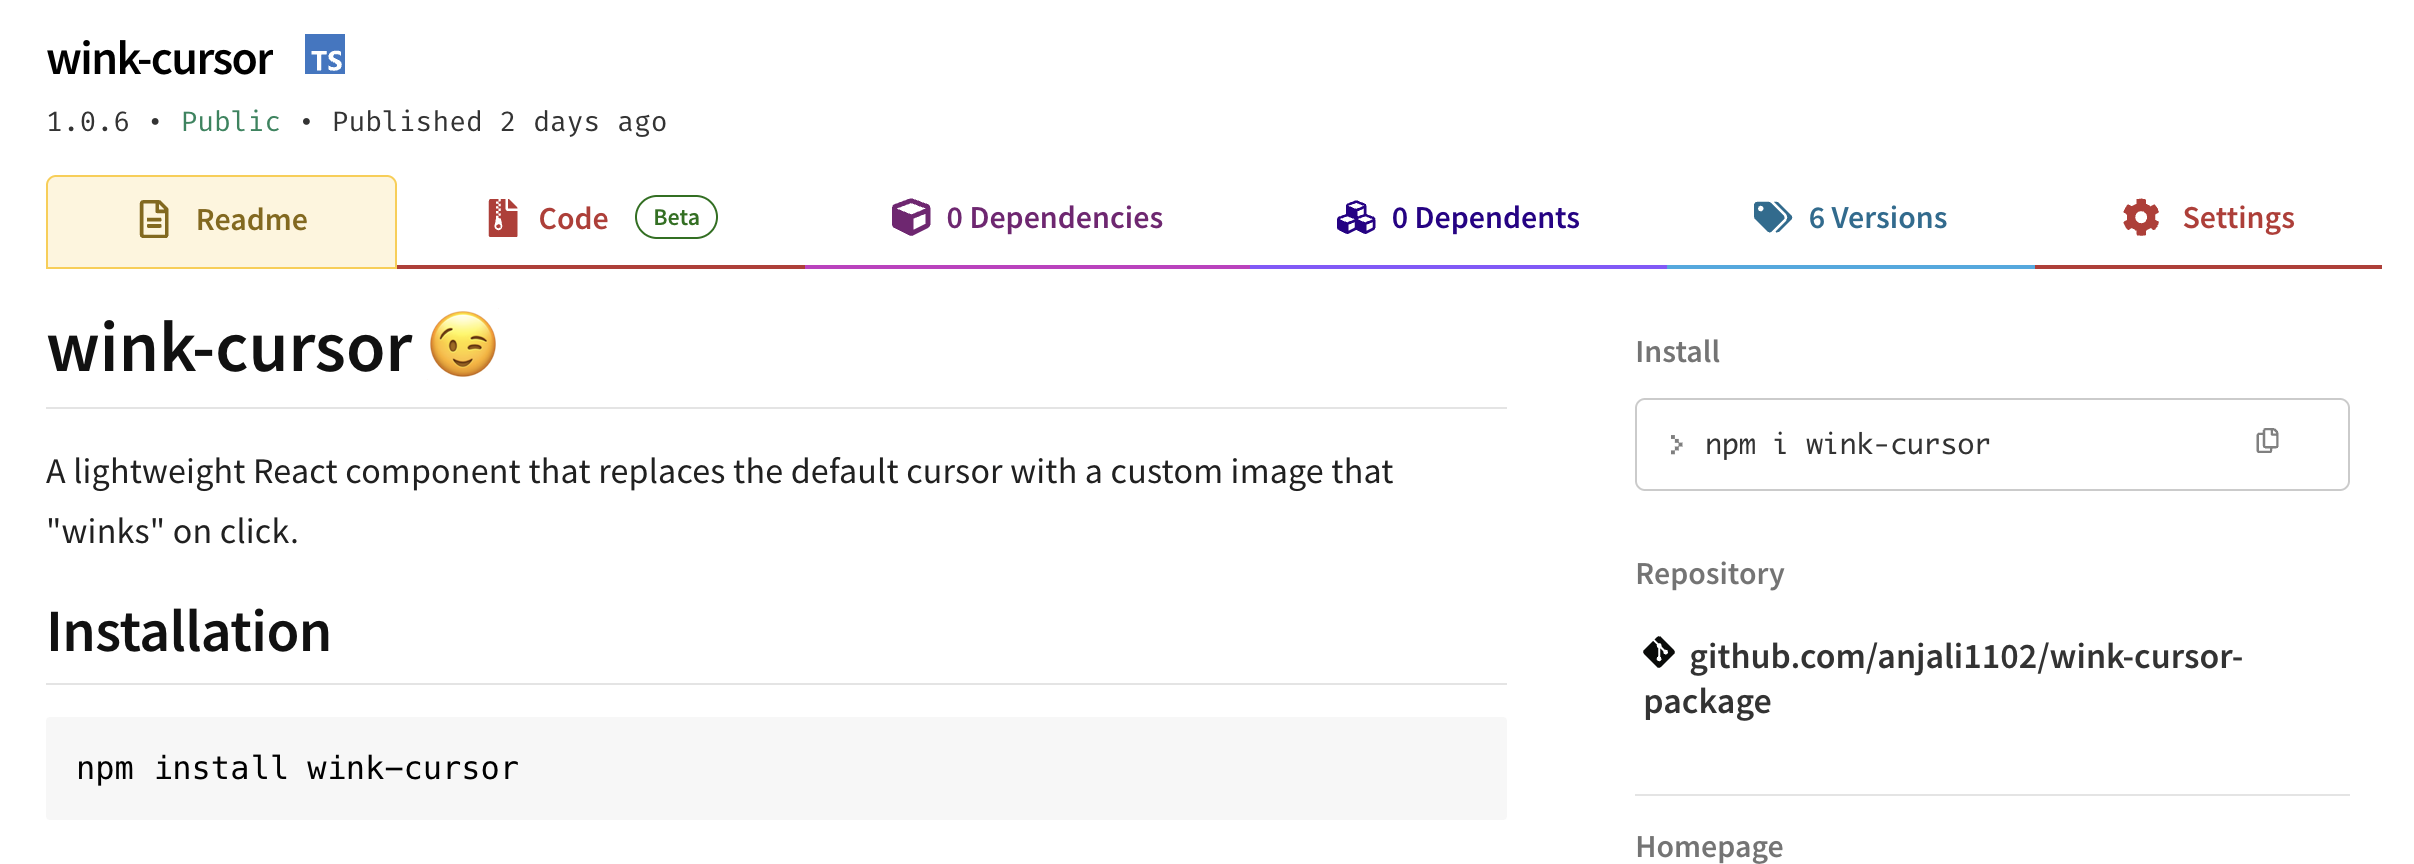Viewport: 2414px width, 864px height.
Task: Click the wink-cursor package title
Action: pos(161,57)
